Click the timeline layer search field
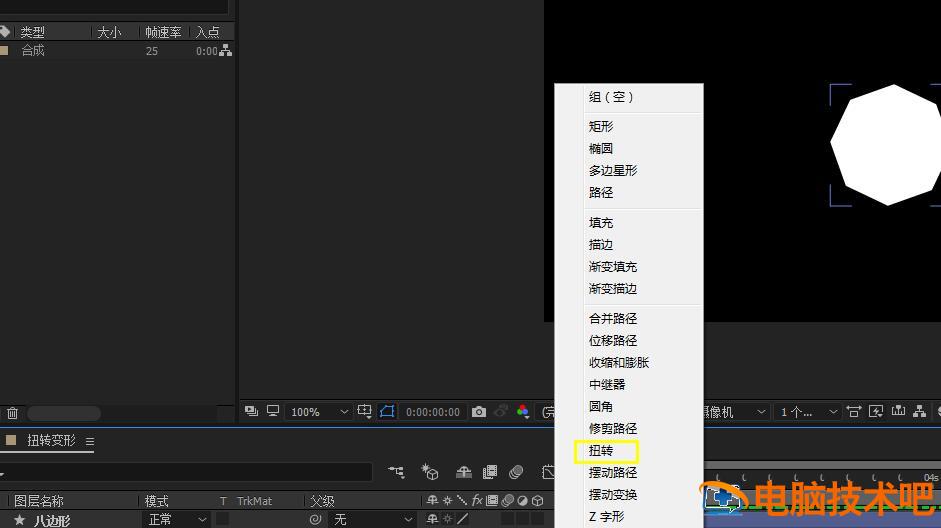This screenshot has width=941, height=528. (x=190, y=472)
